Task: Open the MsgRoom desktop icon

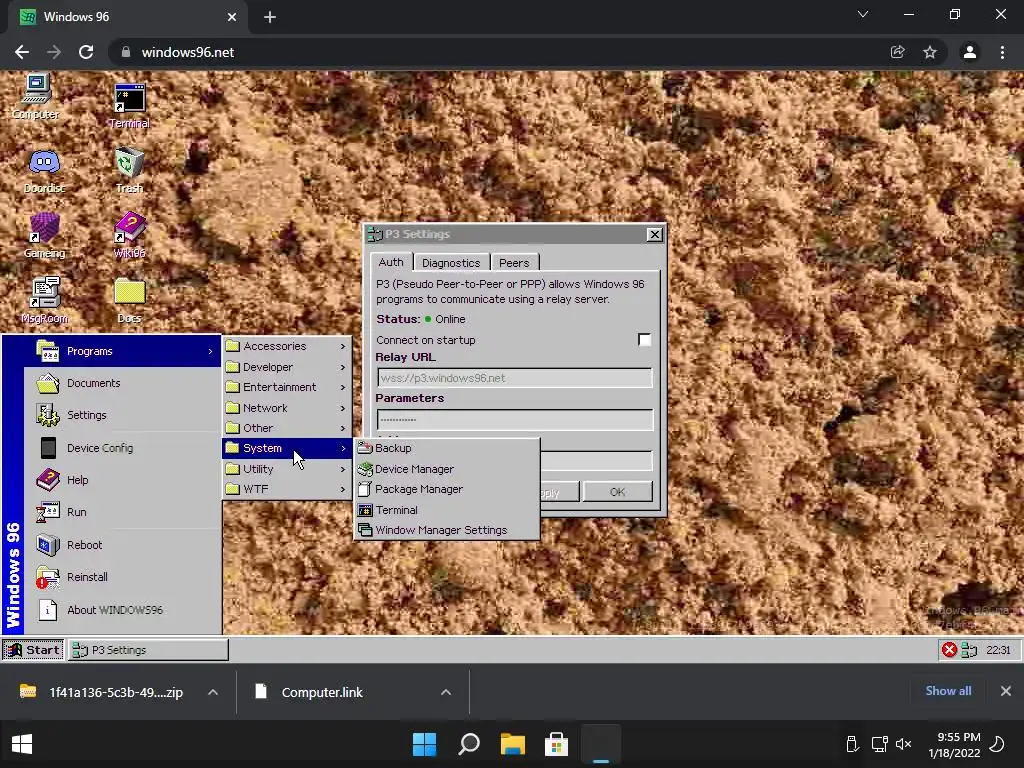Action: (x=44, y=300)
